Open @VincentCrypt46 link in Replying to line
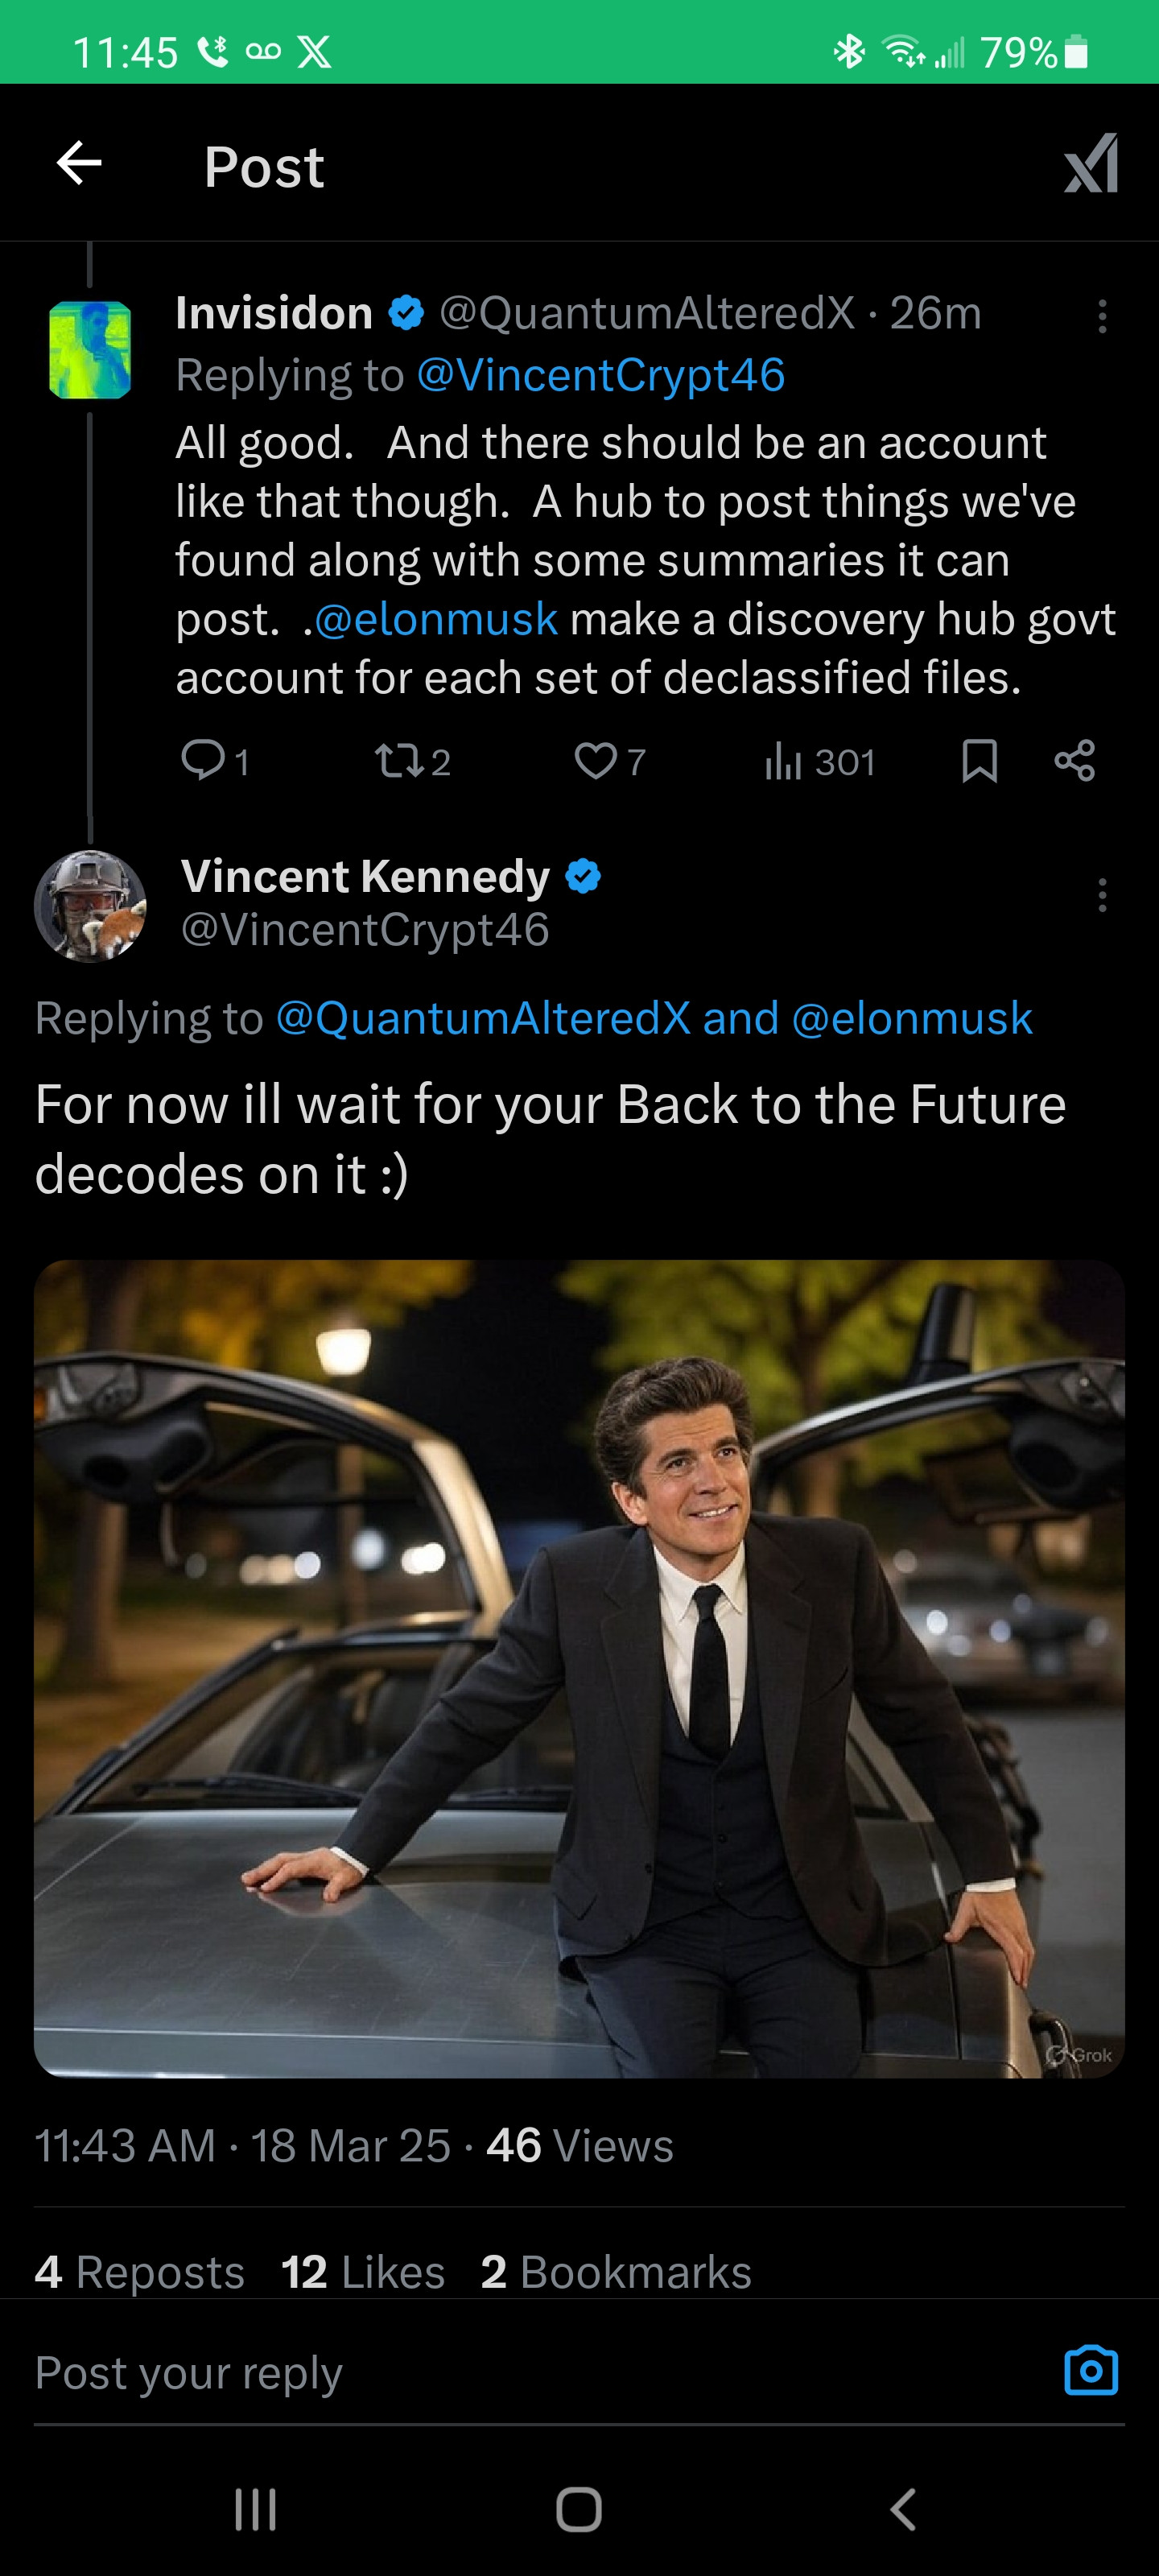 [600, 375]
